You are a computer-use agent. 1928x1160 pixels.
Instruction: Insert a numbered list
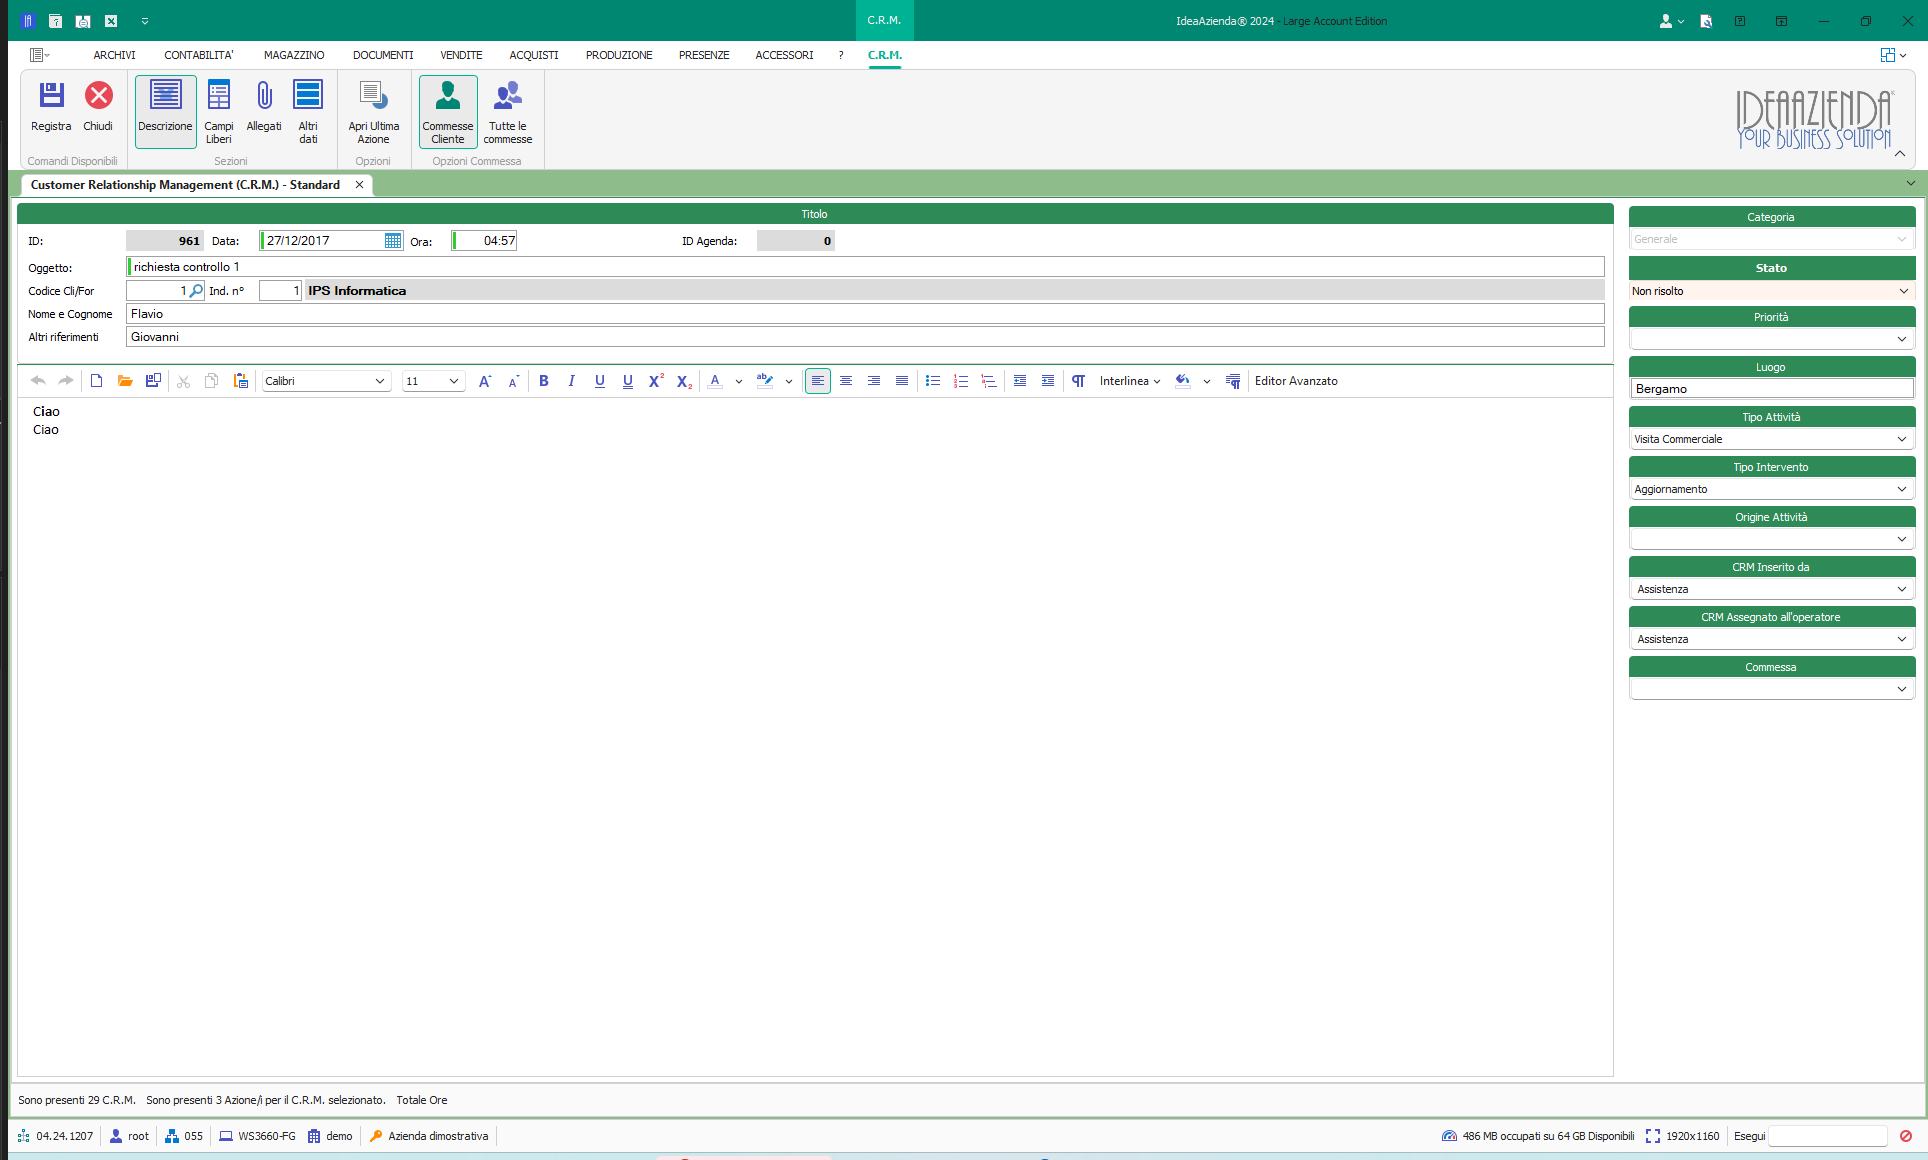961,381
